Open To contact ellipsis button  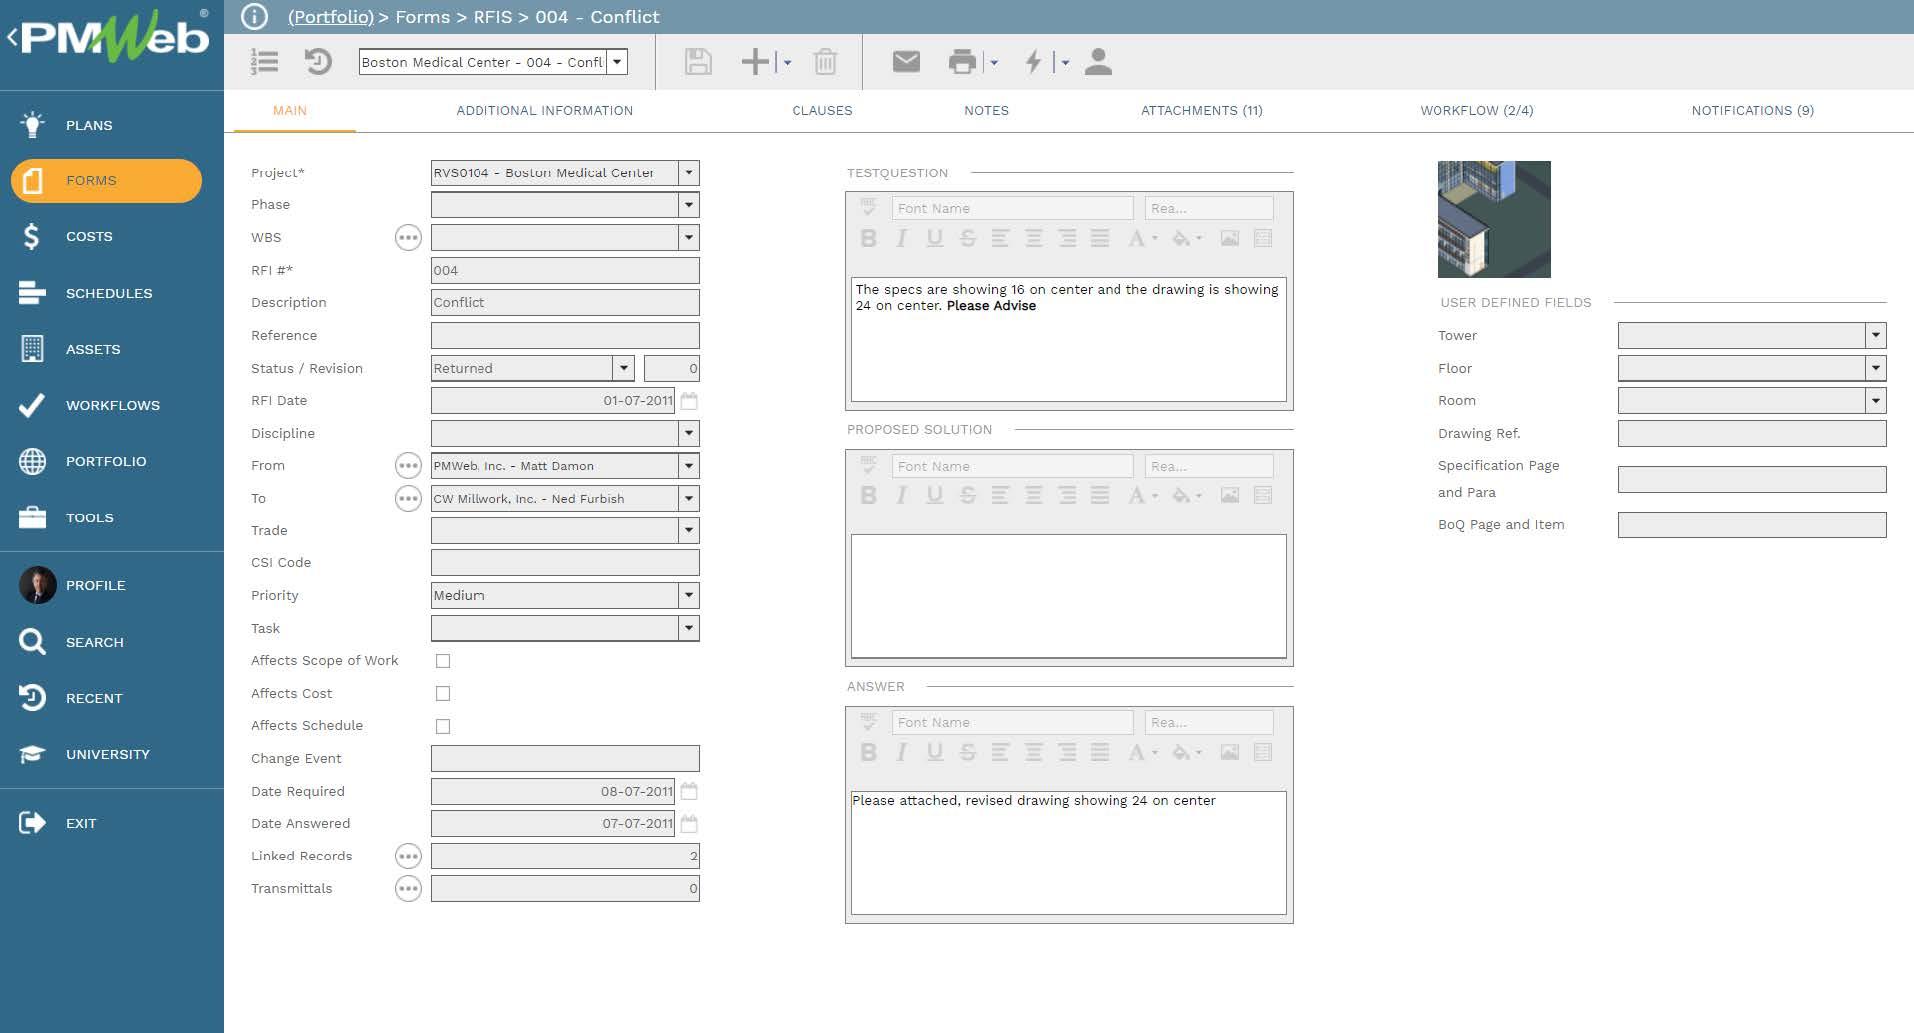(x=408, y=499)
